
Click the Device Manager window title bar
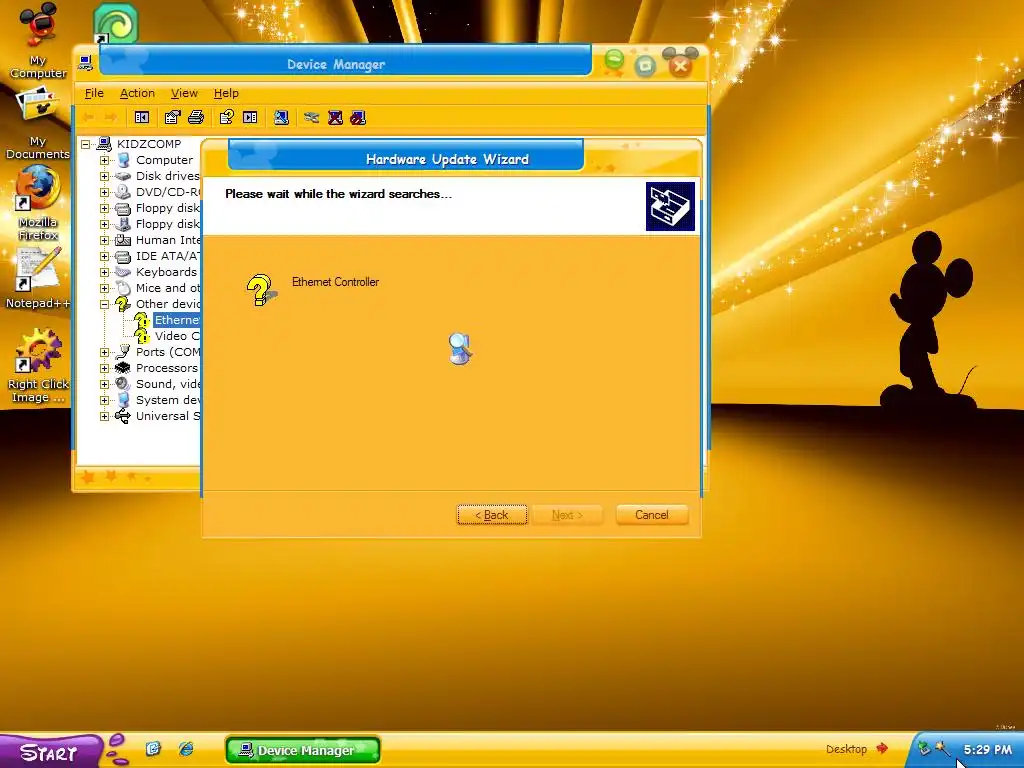click(345, 61)
